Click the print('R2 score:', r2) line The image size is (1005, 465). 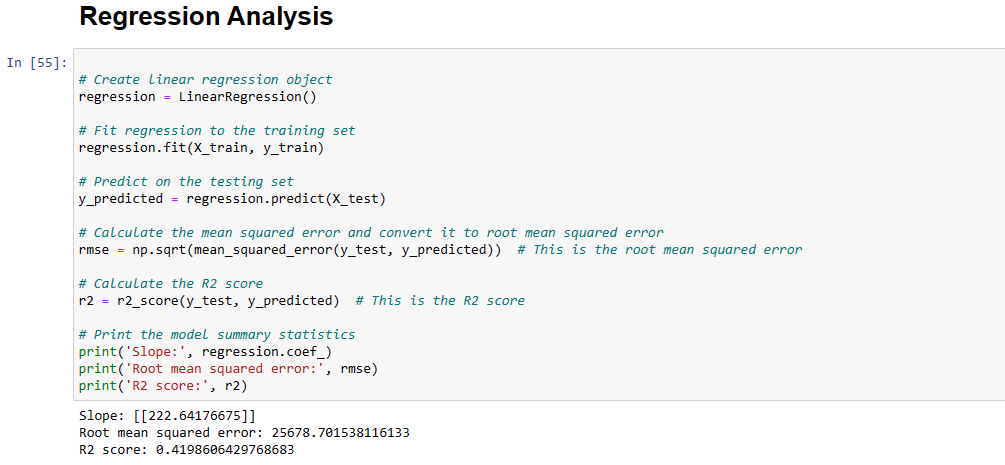coord(162,385)
